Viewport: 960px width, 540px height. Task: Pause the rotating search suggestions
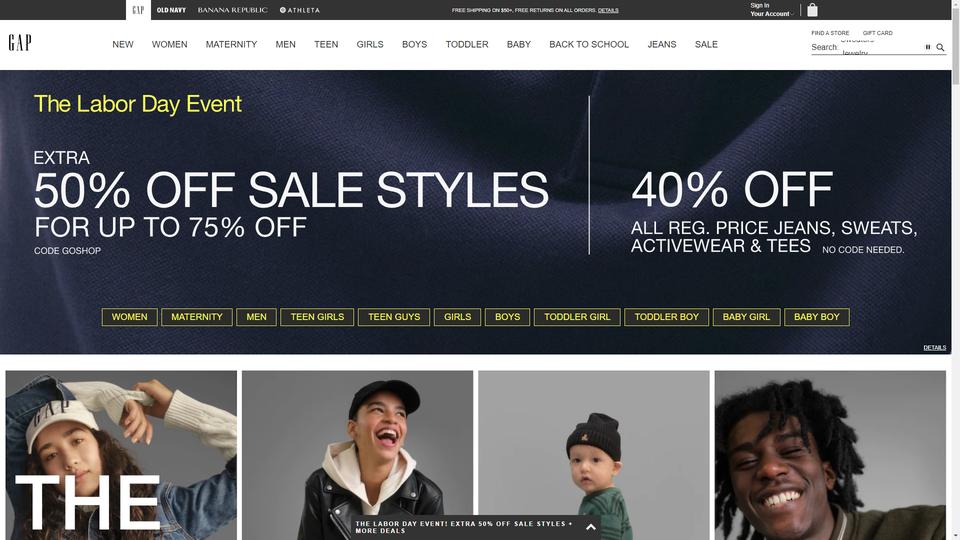(928, 47)
